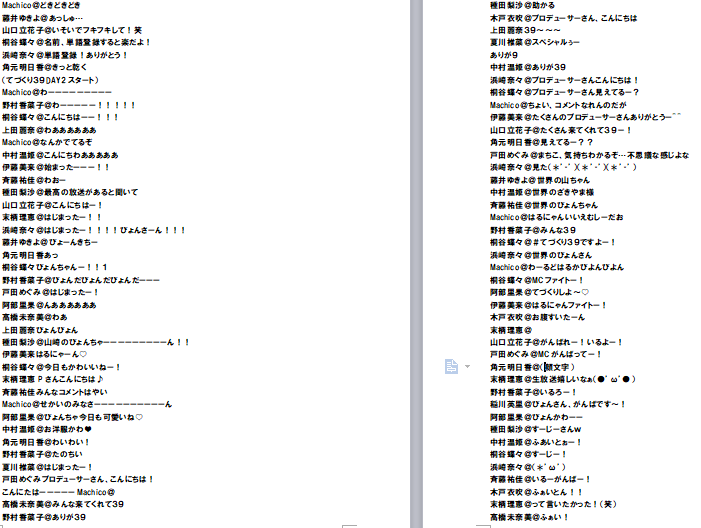The image size is (701, 528).
Task: Click the line "桐谷蝶々@#てづくり39ですよー！"
Action: click(552, 241)
